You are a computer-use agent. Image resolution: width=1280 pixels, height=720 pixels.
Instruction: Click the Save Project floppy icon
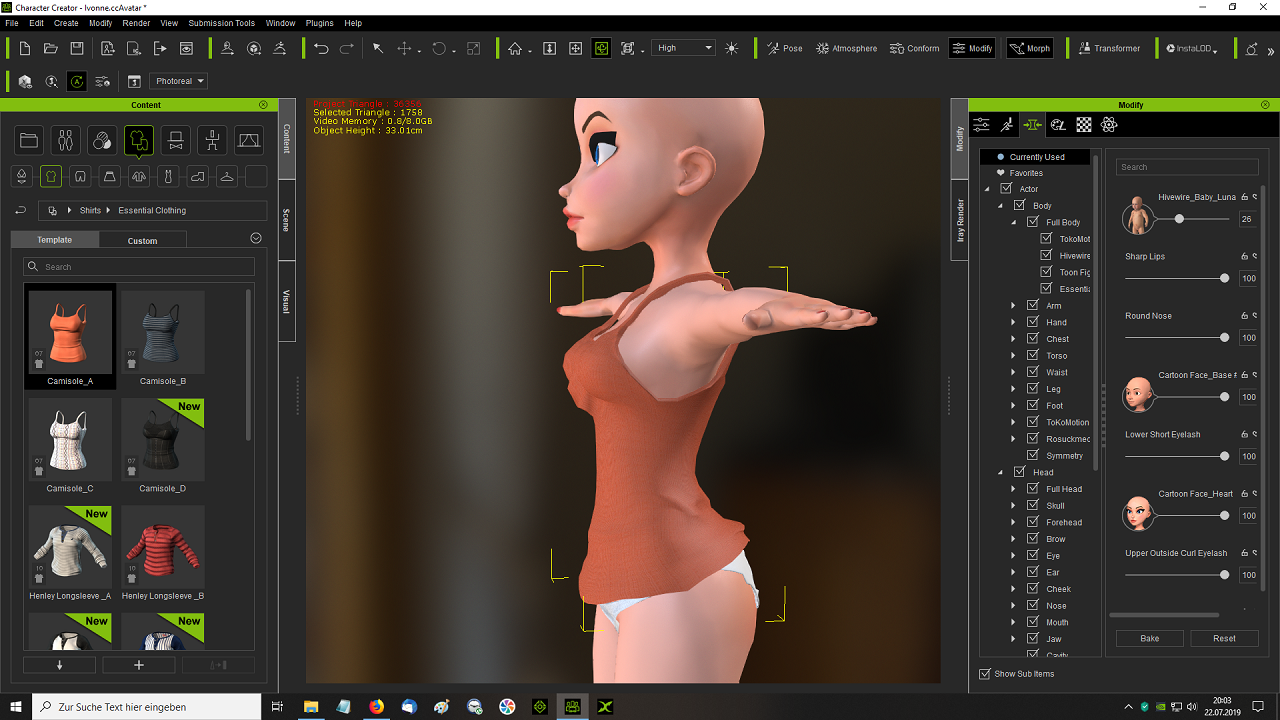[x=76, y=48]
